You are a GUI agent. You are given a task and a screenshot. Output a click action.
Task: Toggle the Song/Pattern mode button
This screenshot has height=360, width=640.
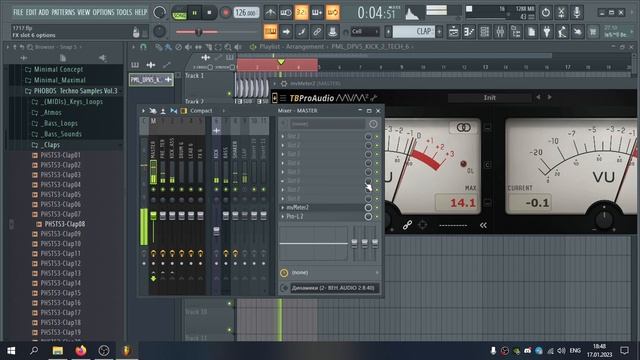click(x=179, y=13)
